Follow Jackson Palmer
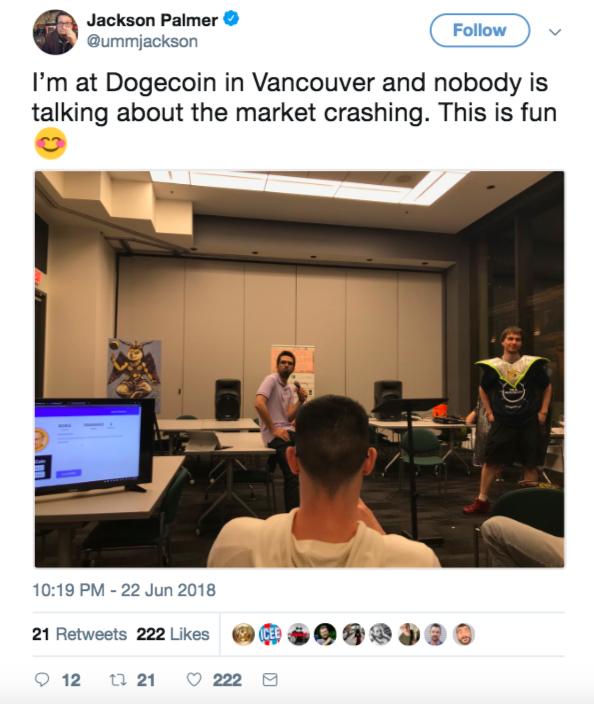The image size is (594, 704). coord(480,30)
